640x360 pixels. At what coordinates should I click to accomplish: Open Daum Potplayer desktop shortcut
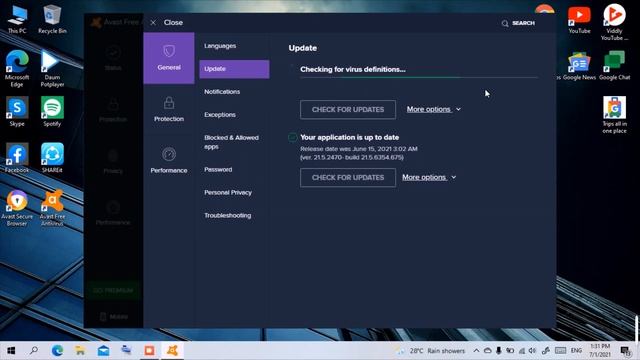coord(52,69)
